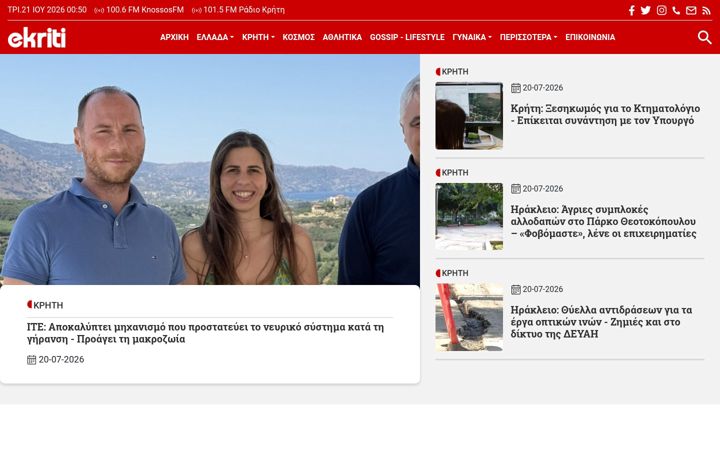Viewport: 720px width, 450px height.
Task: Open the Κτηματολόγιο article thumbnail
Action: click(x=469, y=116)
